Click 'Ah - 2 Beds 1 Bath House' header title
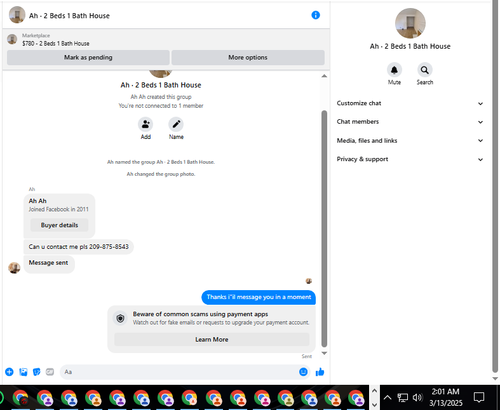Screen dimensions: 500x410 click(x=69, y=16)
